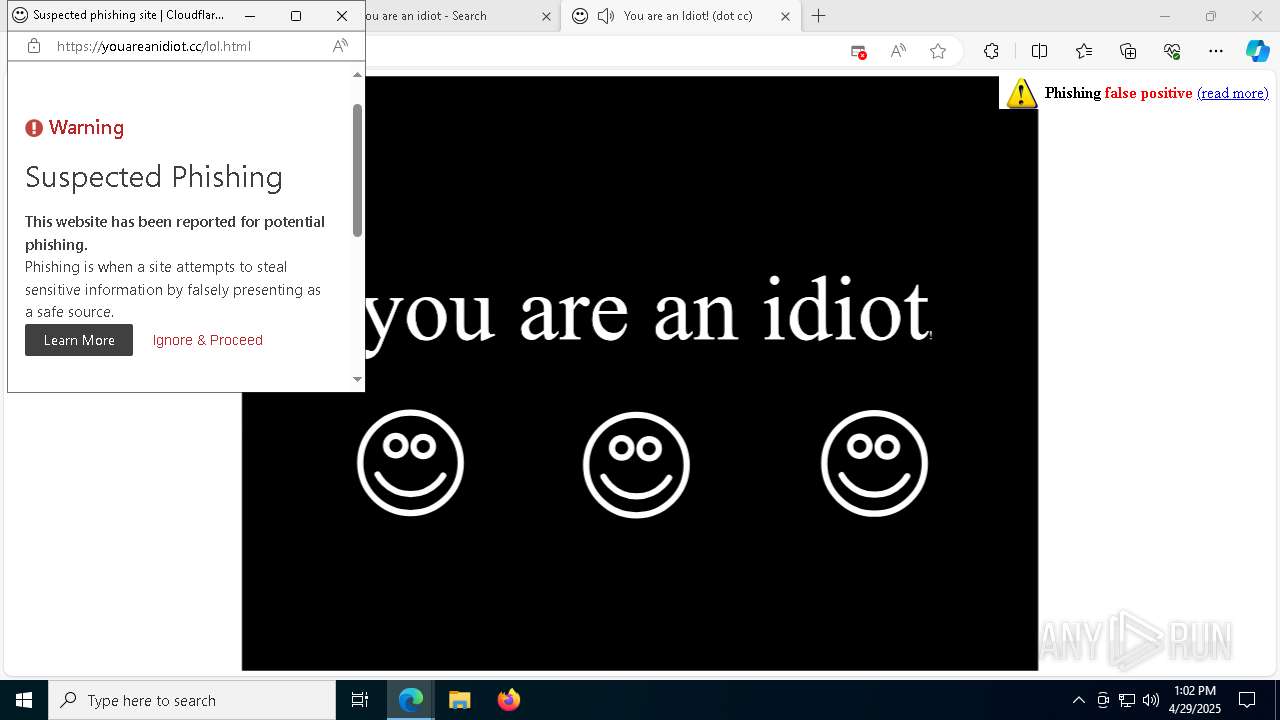Click the '(read more)' link
1280x720 pixels.
coord(1232,93)
